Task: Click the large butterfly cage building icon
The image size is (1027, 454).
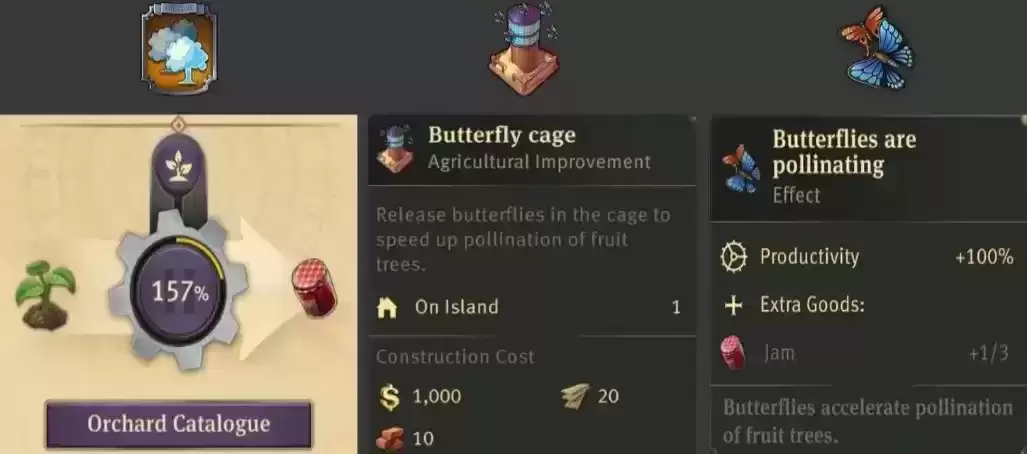Action: (523, 49)
